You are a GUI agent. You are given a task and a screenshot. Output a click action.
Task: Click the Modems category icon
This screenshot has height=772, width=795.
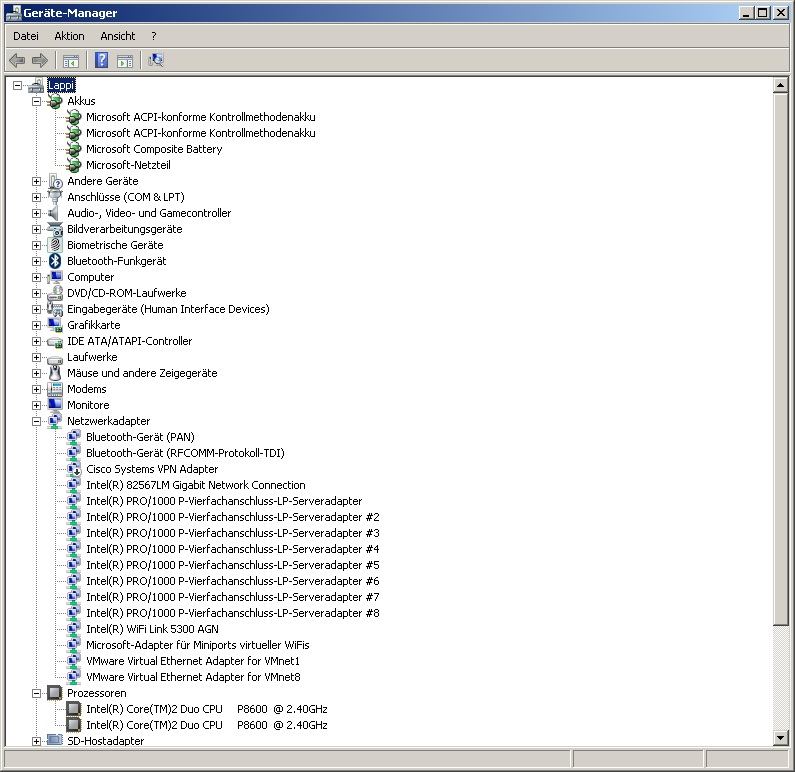(x=55, y=389)
